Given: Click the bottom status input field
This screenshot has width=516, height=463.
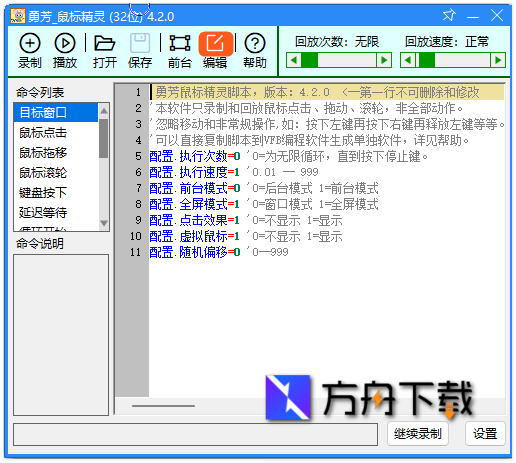Looking at the screenshot, I should [x=195, y=434].
